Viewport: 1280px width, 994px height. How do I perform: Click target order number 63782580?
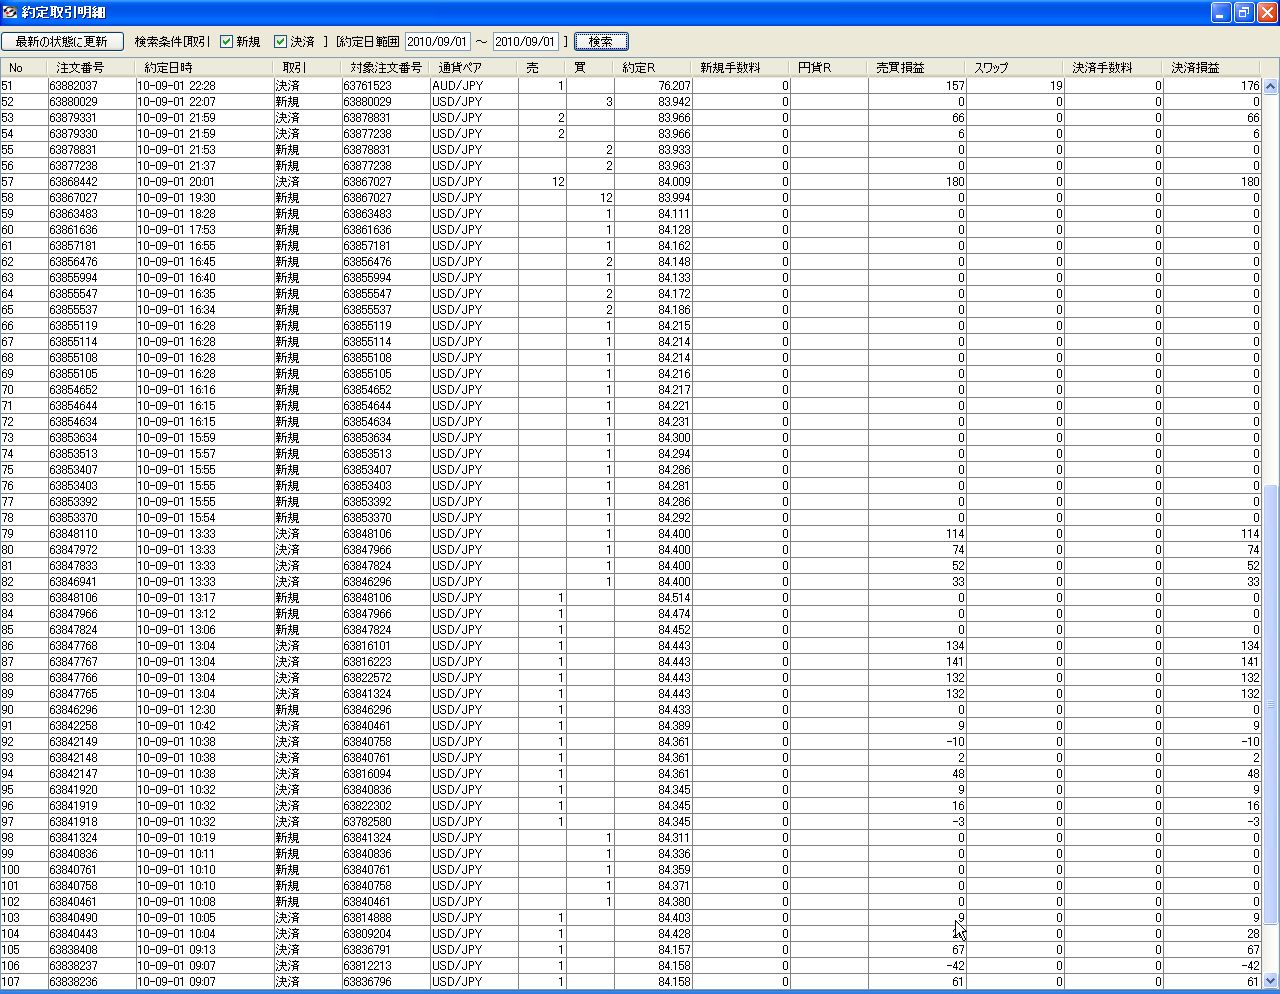367,822
